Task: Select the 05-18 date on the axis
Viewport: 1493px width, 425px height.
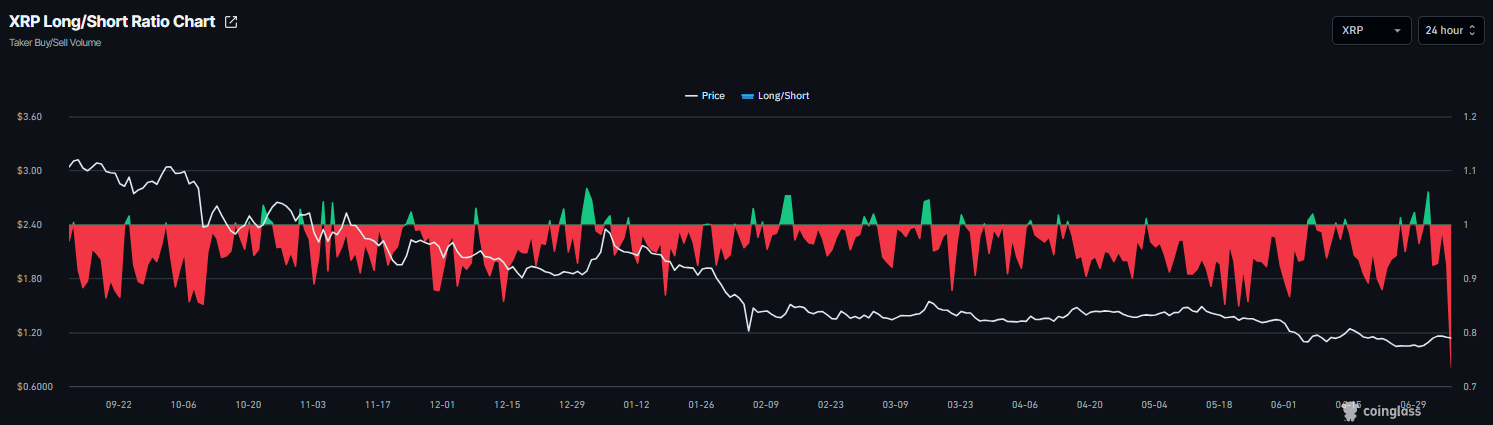Action: [1219, 405]
